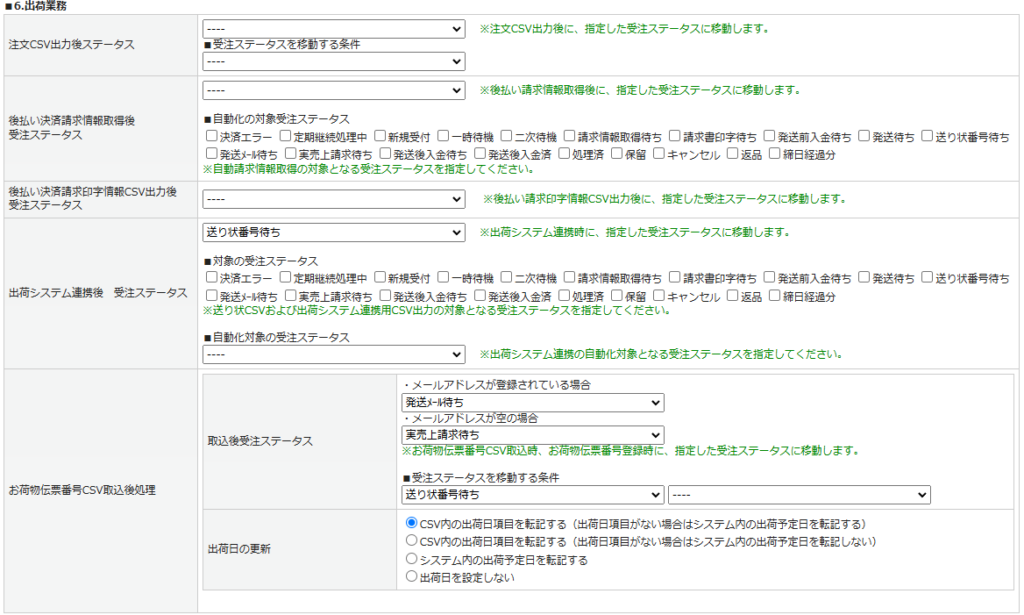Tick 発送後入金済 under 自動化の対象受注ステータス
Image resolution: width=1024 pixels, height=615 pixels.
click(481, 153)
